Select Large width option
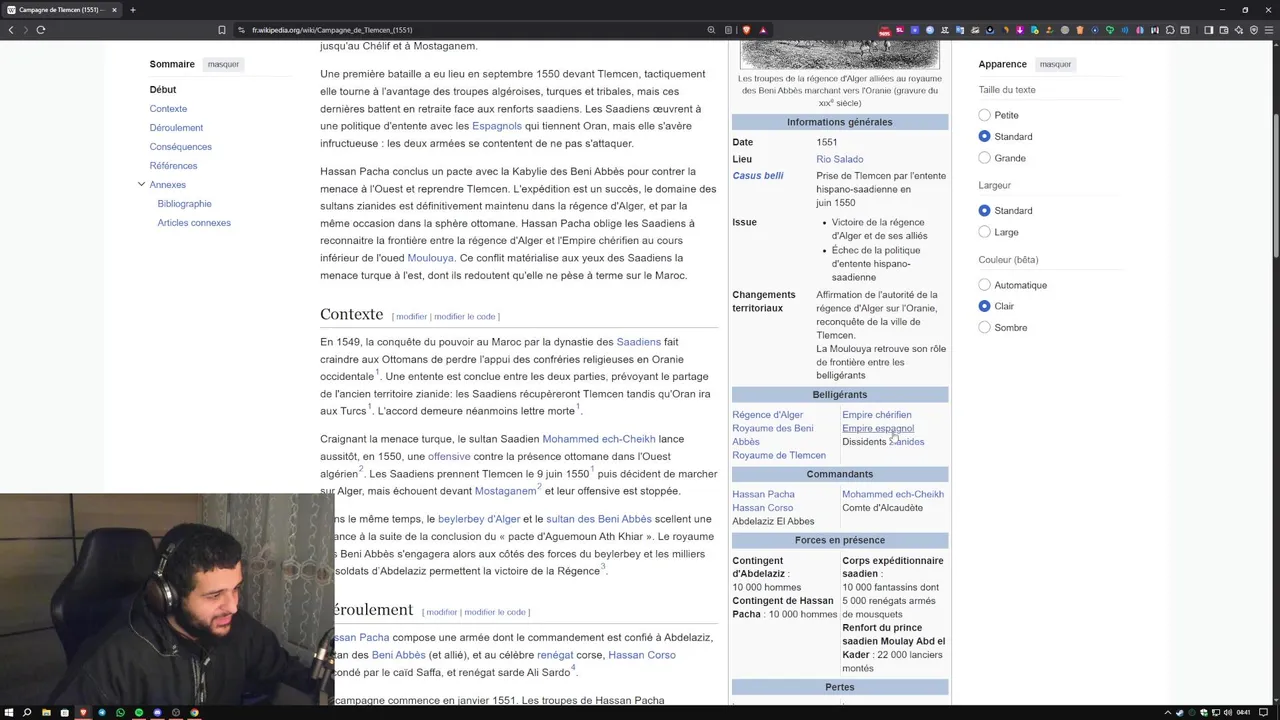1280x720 pixels. point(985,232)
